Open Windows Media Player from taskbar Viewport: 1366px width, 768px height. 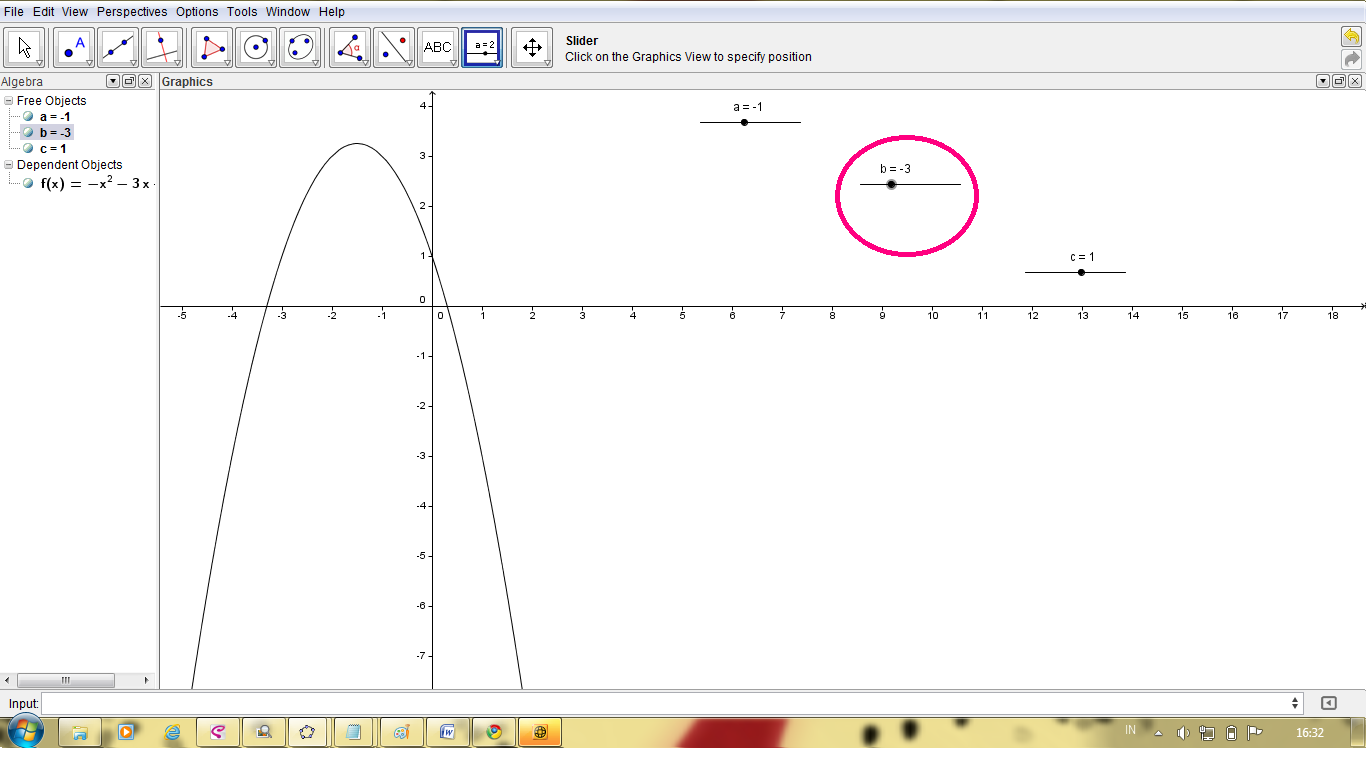tap(126, 732)
